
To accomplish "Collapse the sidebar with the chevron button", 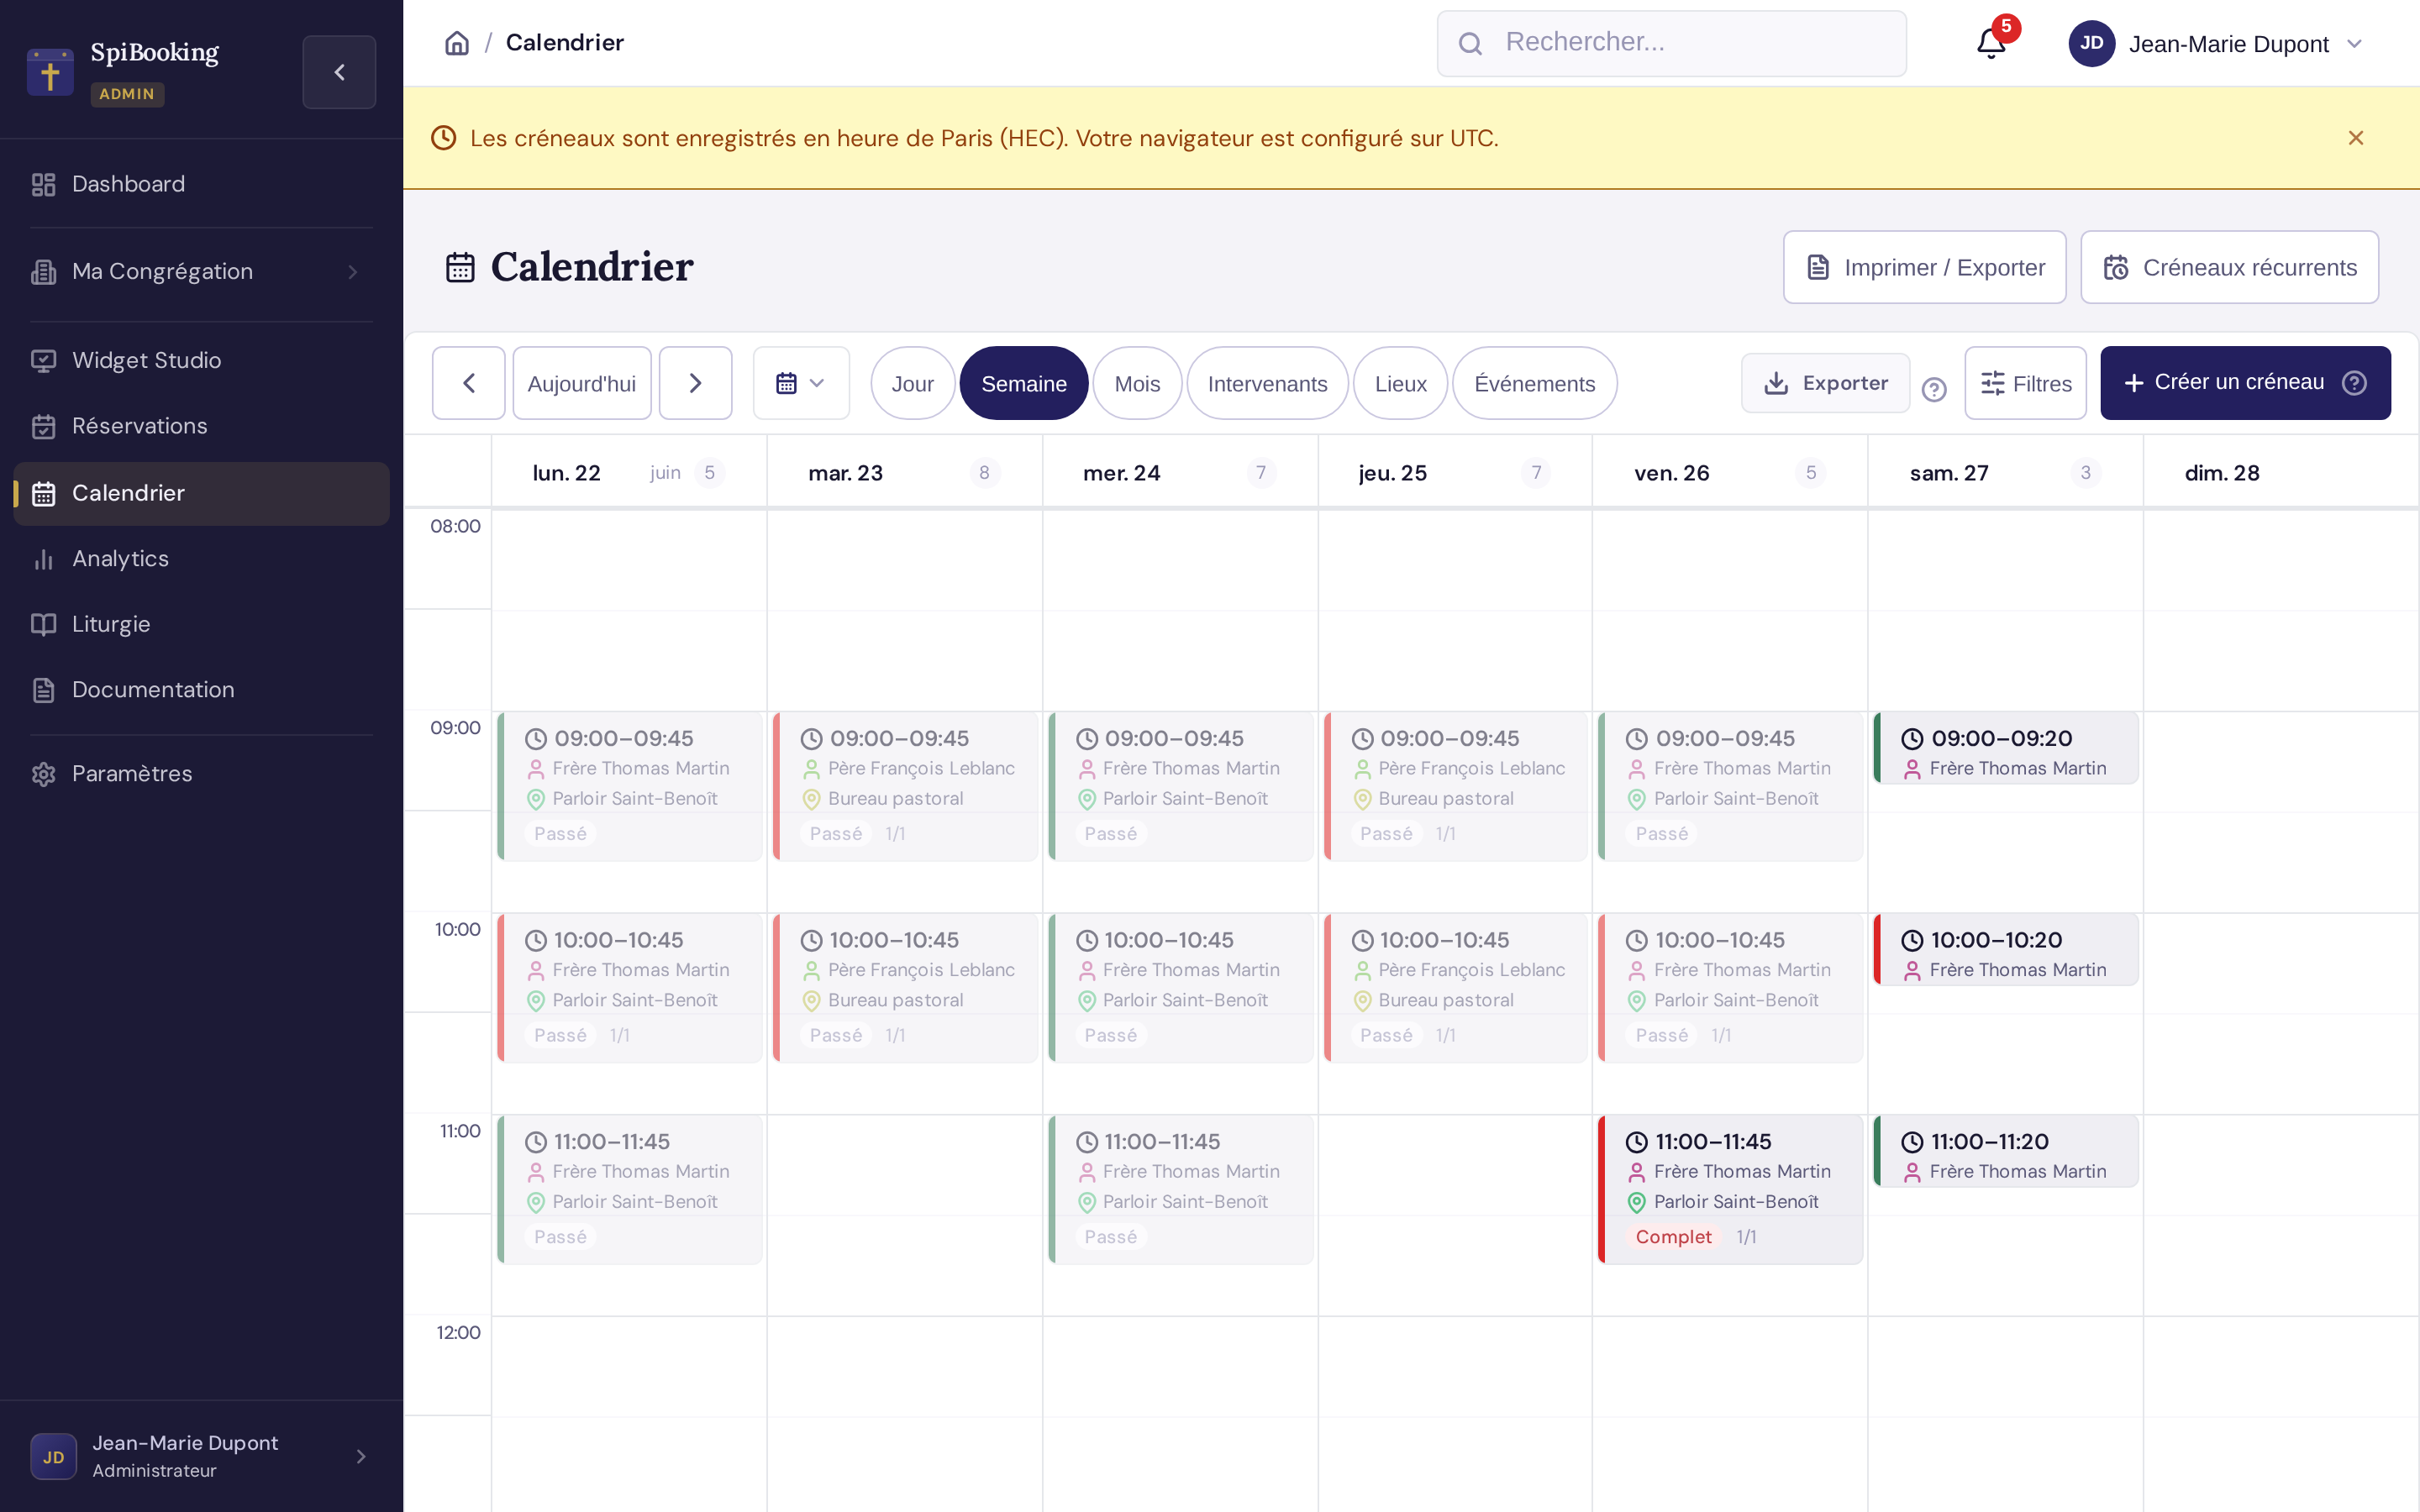I will pyautogui.click(x=339, y=72).
